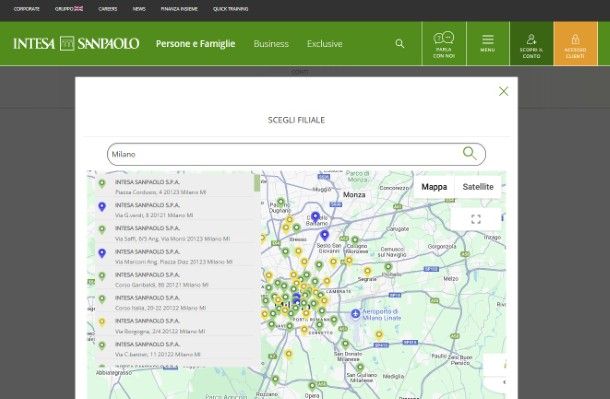
Task: Click blue map pin near Sesto San Giovanni
Action: pyautogui.click(x=324, y=235)
